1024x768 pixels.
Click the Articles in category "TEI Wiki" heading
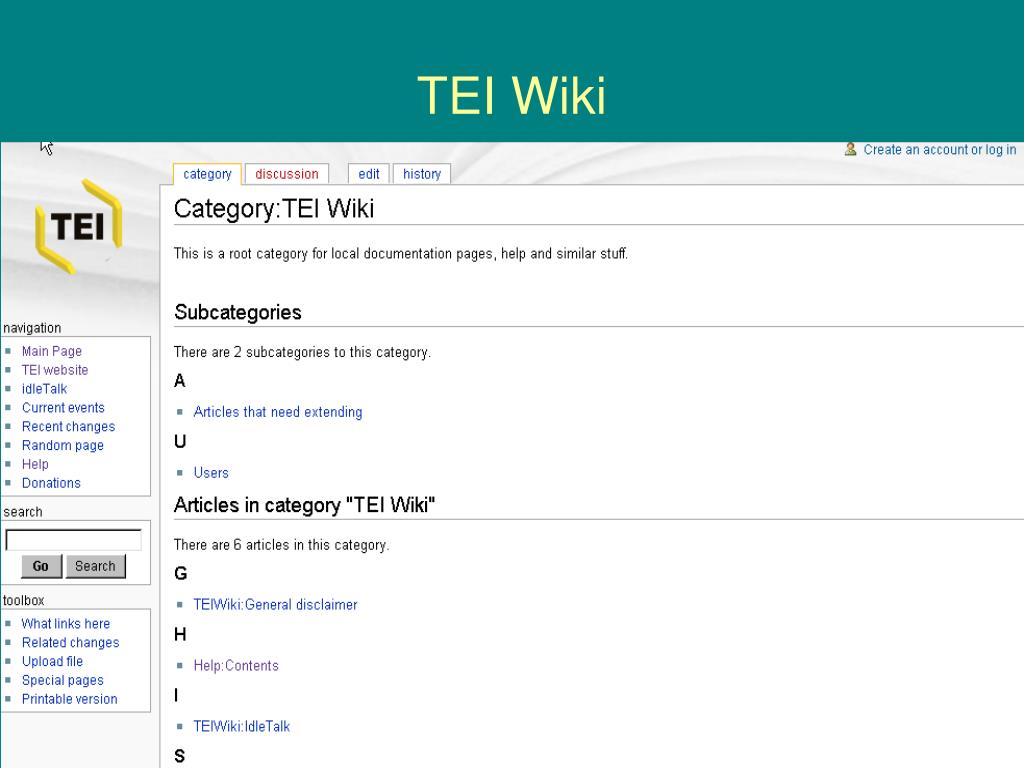point(304,505)
